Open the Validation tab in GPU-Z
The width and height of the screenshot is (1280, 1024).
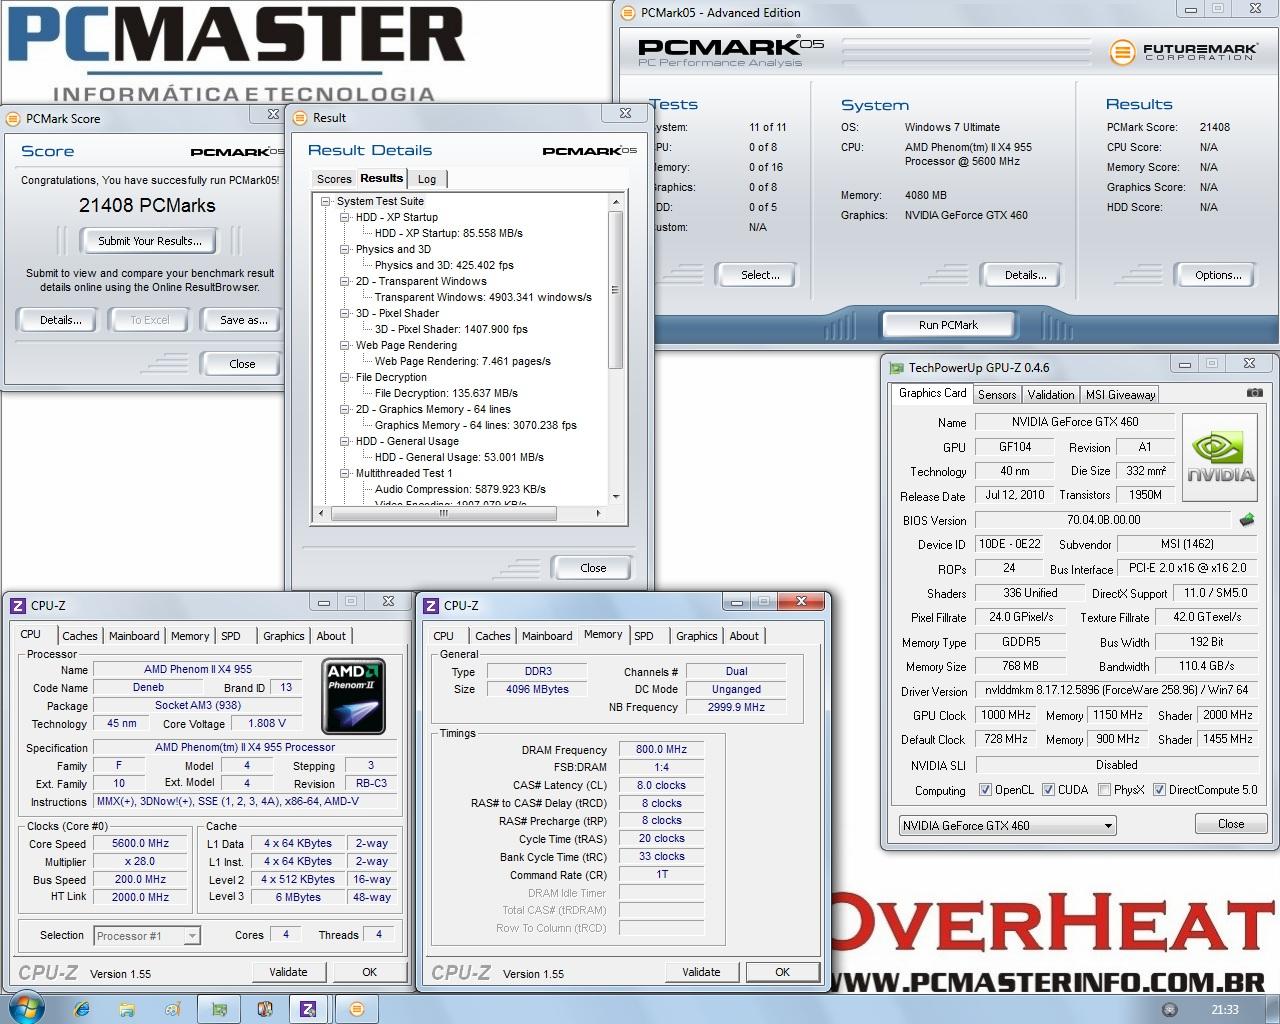tap(1051, 395)
